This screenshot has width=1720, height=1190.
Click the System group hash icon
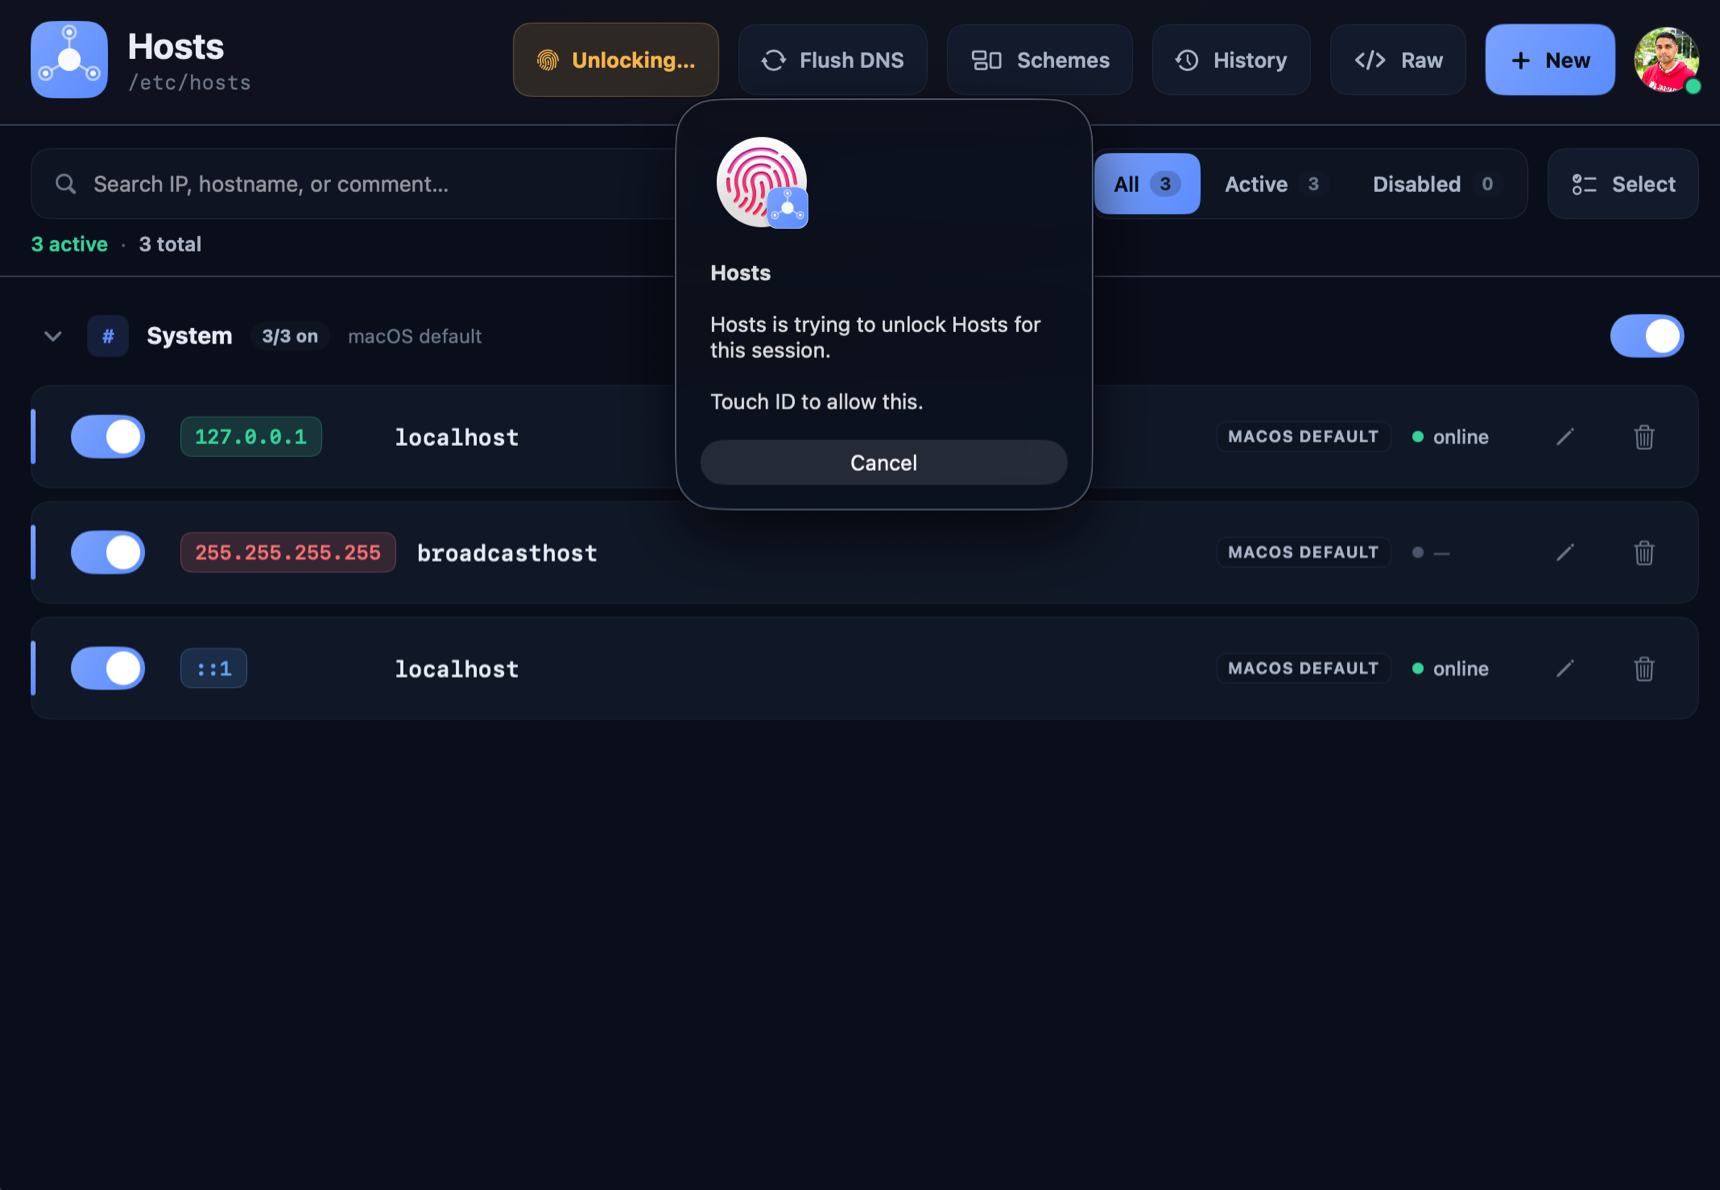[x=108, y=336]
